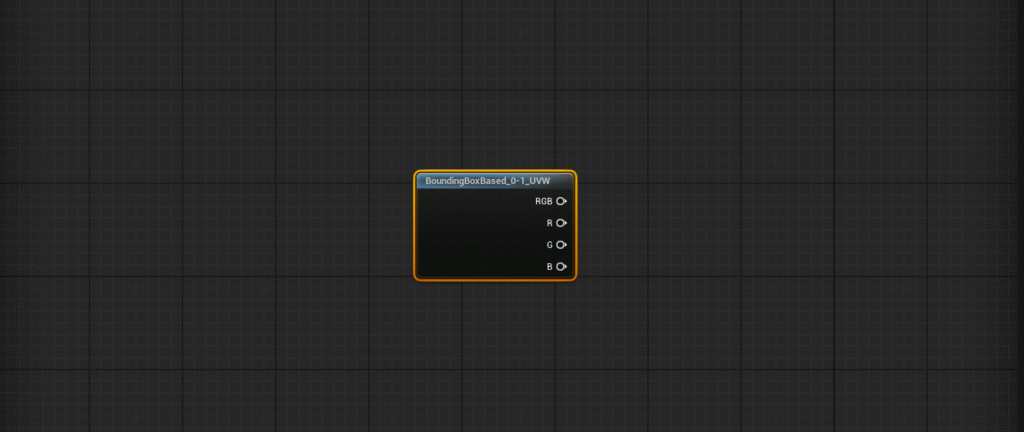Click the R output pin

561,223
